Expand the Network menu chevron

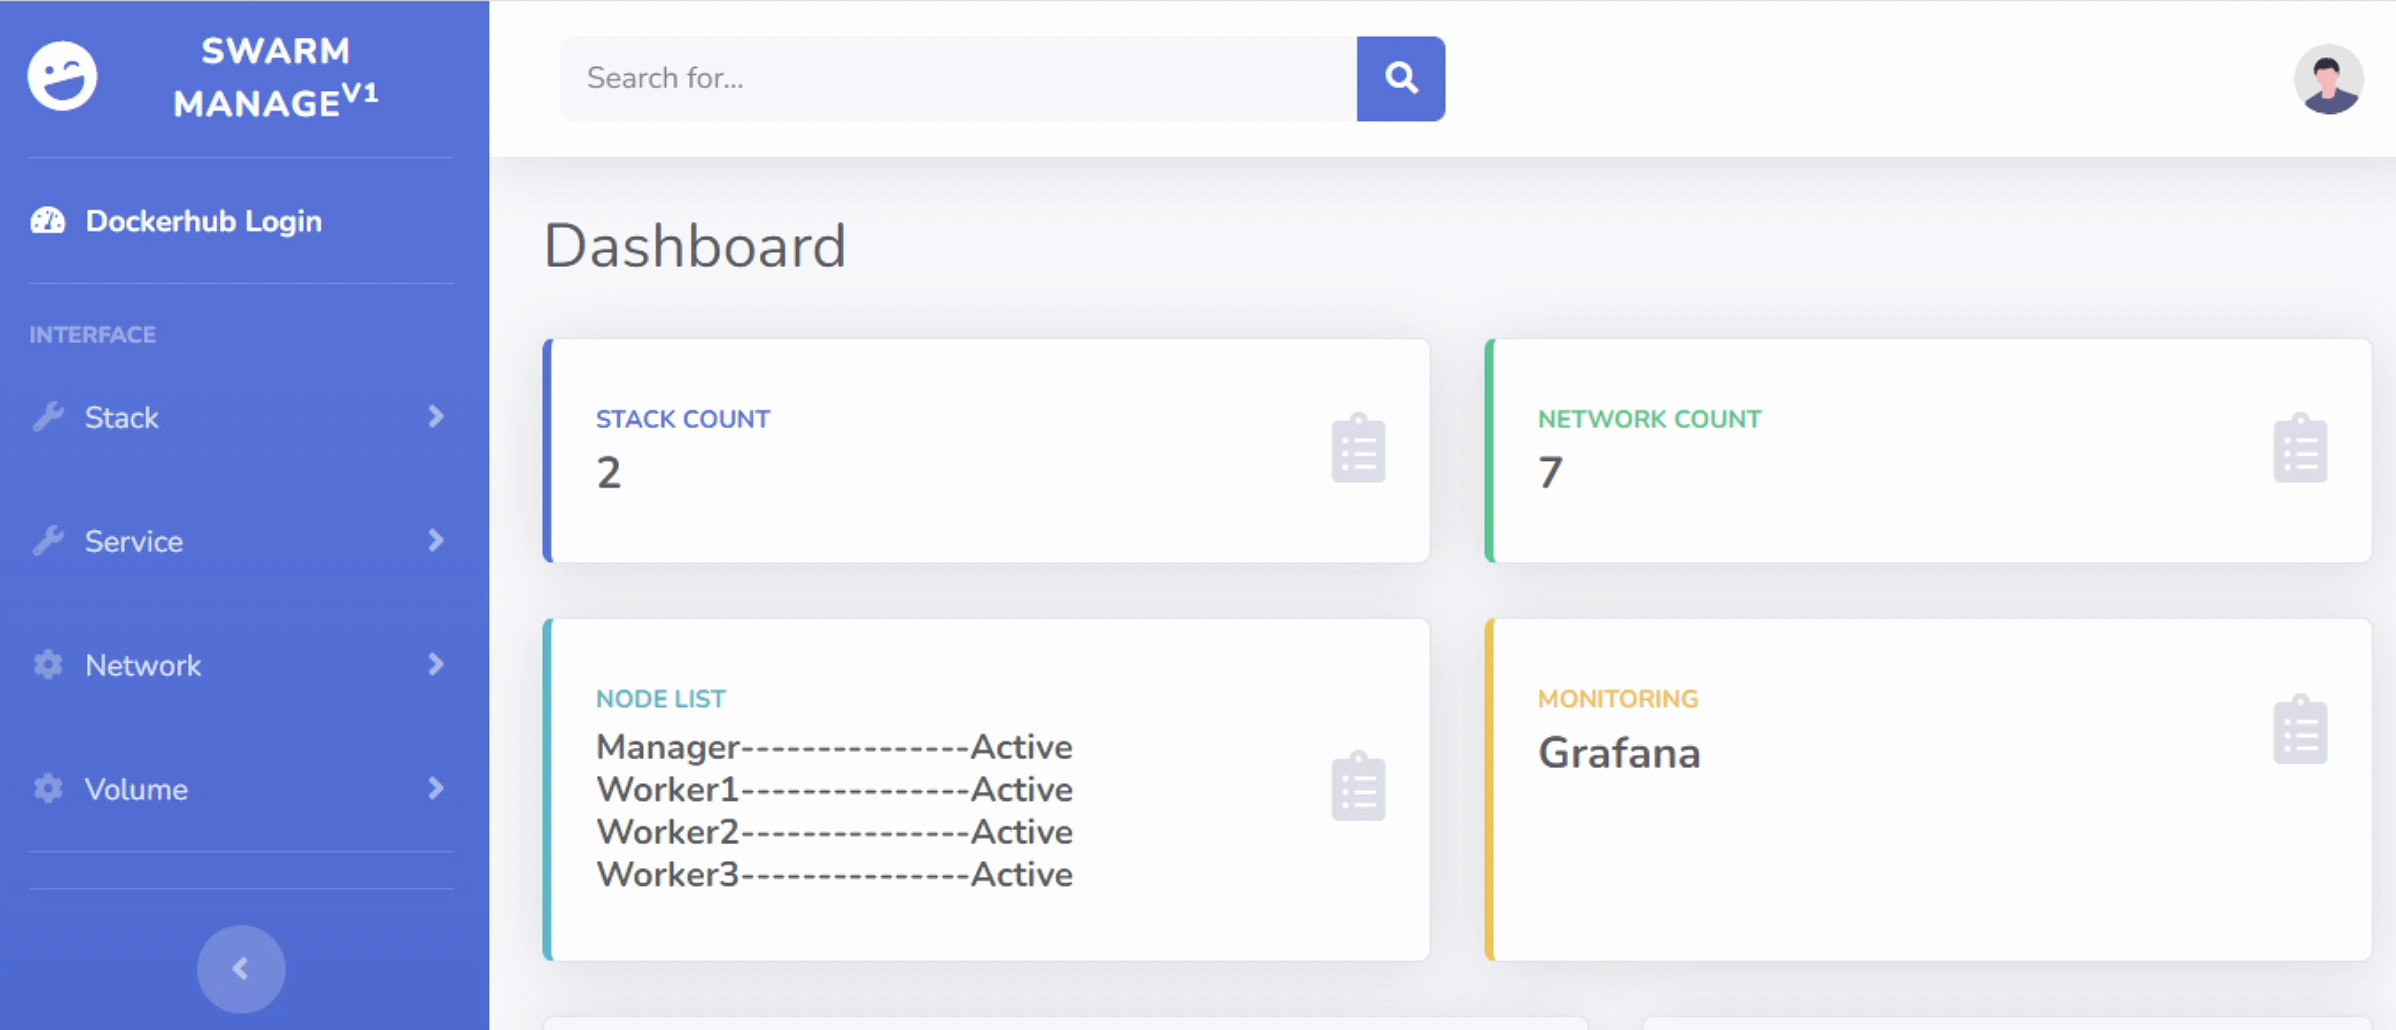pos(435,665)
